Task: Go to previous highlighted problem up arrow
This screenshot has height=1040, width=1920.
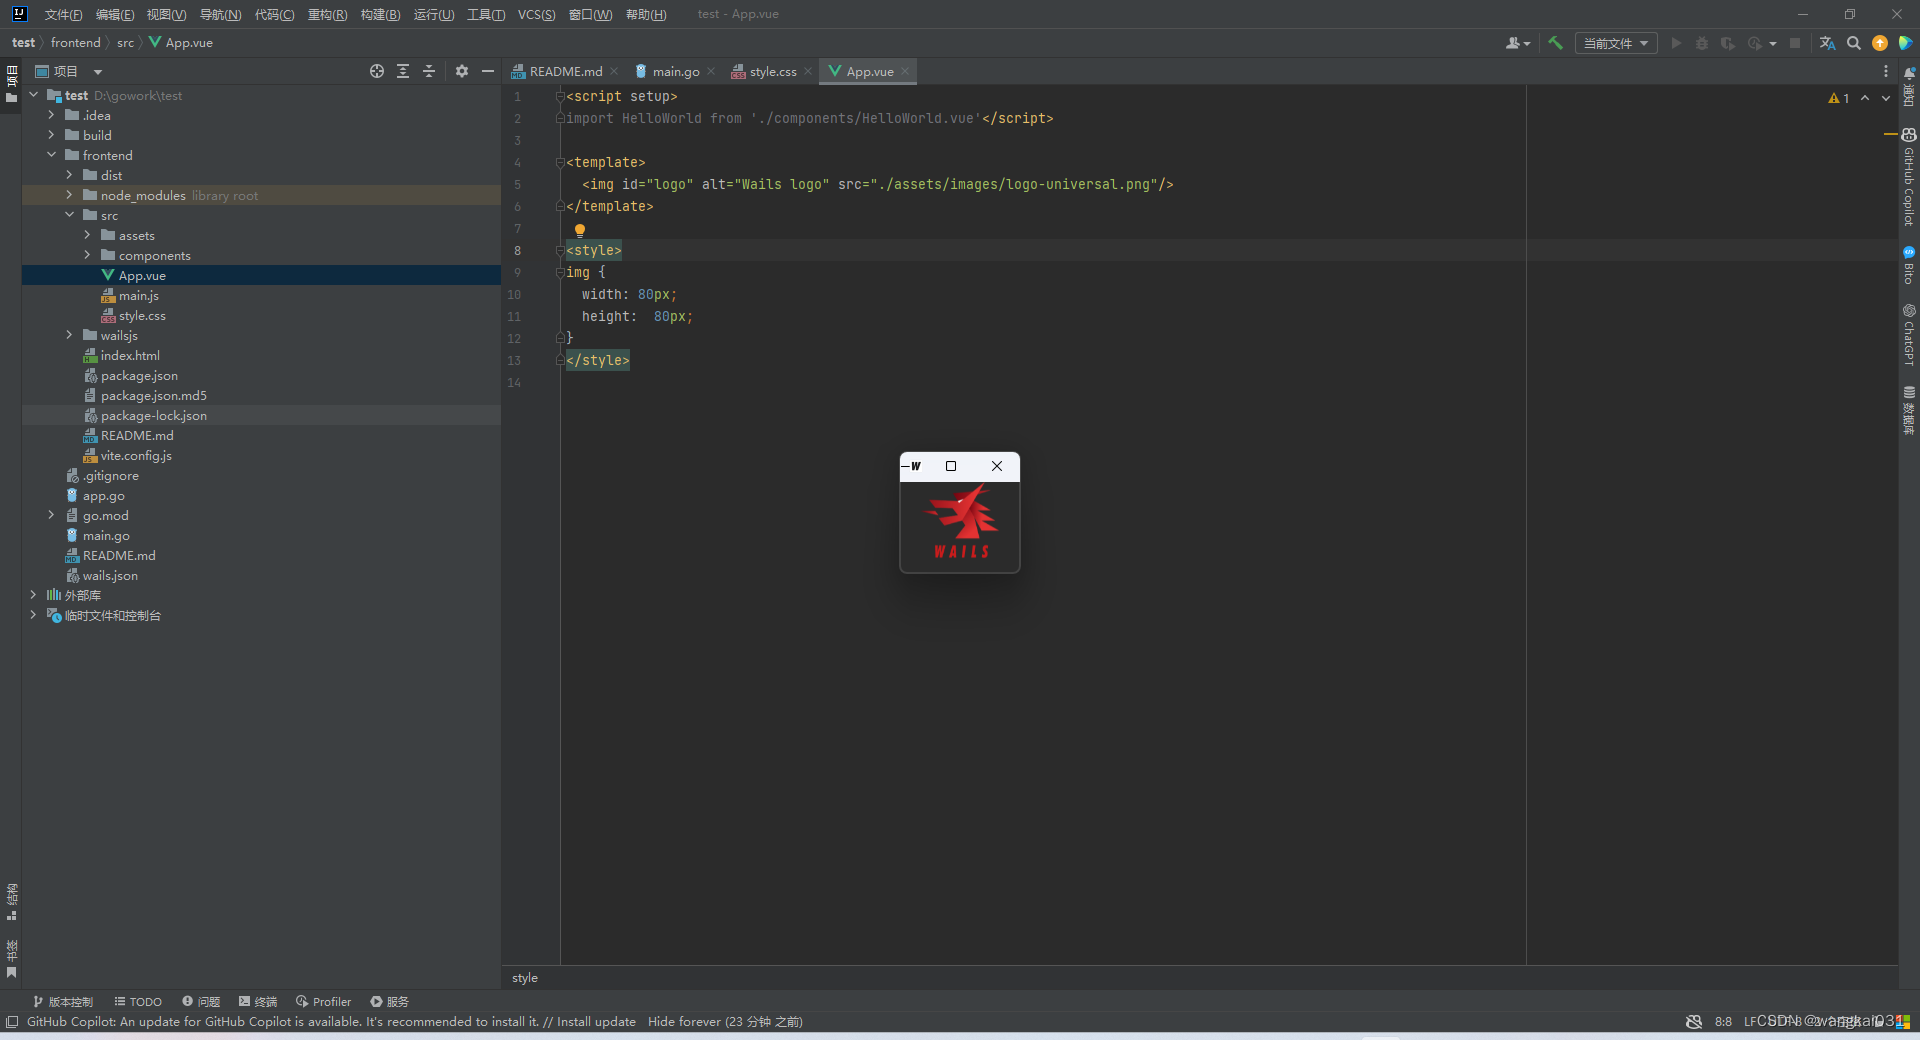Action: click(x=1865, y=98)
